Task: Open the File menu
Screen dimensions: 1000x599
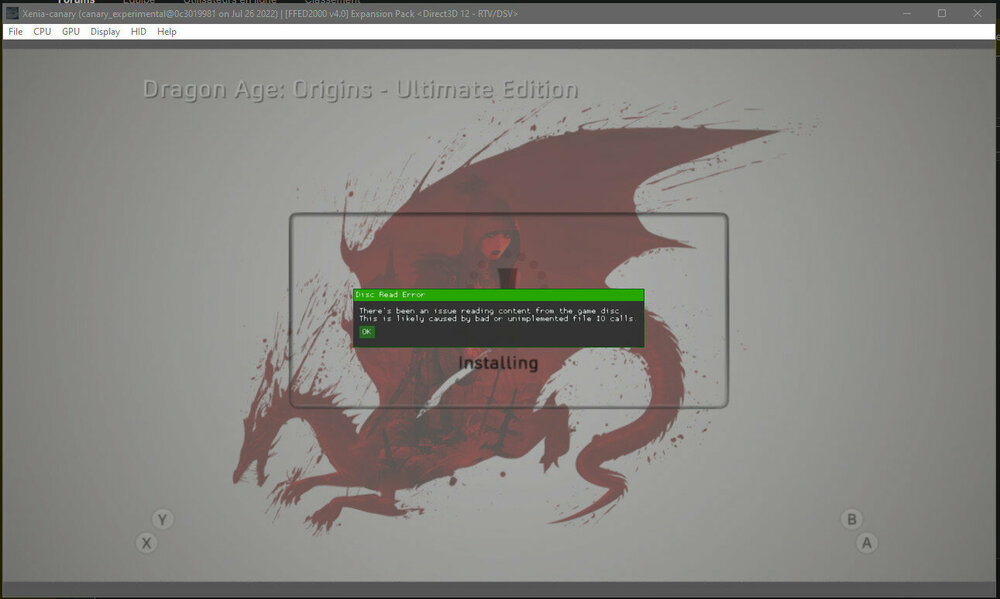Action: coord(15,32)
